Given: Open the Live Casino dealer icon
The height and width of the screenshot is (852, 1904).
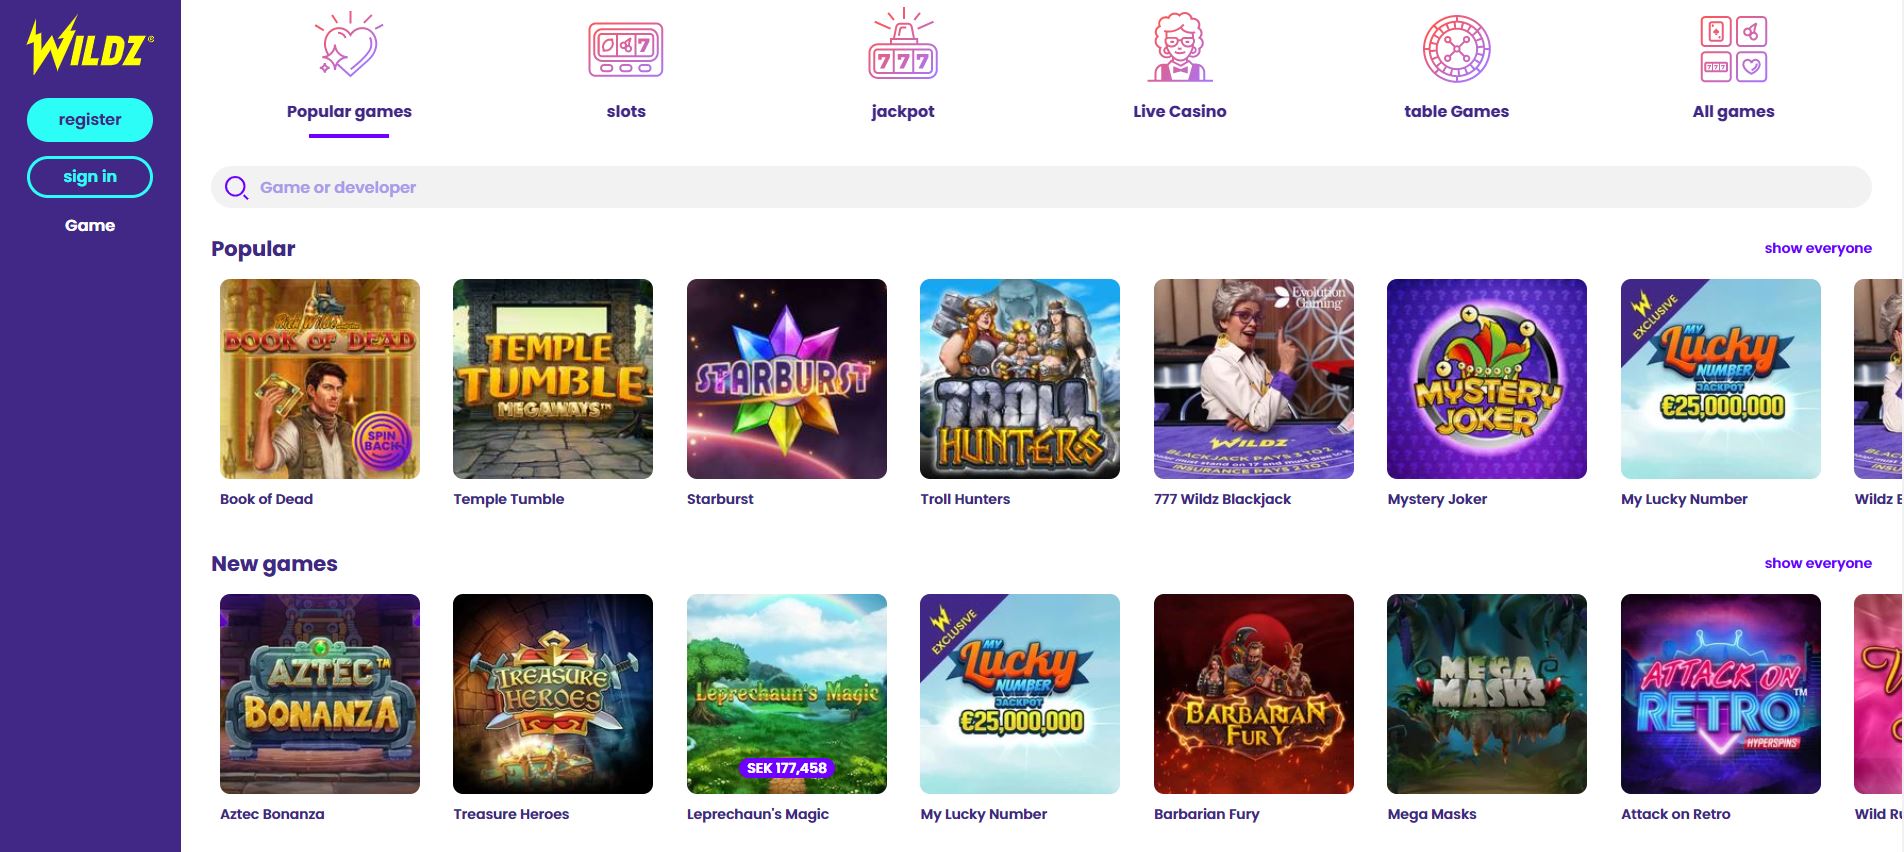Looking at the screenshot, I should [1180, 47].
